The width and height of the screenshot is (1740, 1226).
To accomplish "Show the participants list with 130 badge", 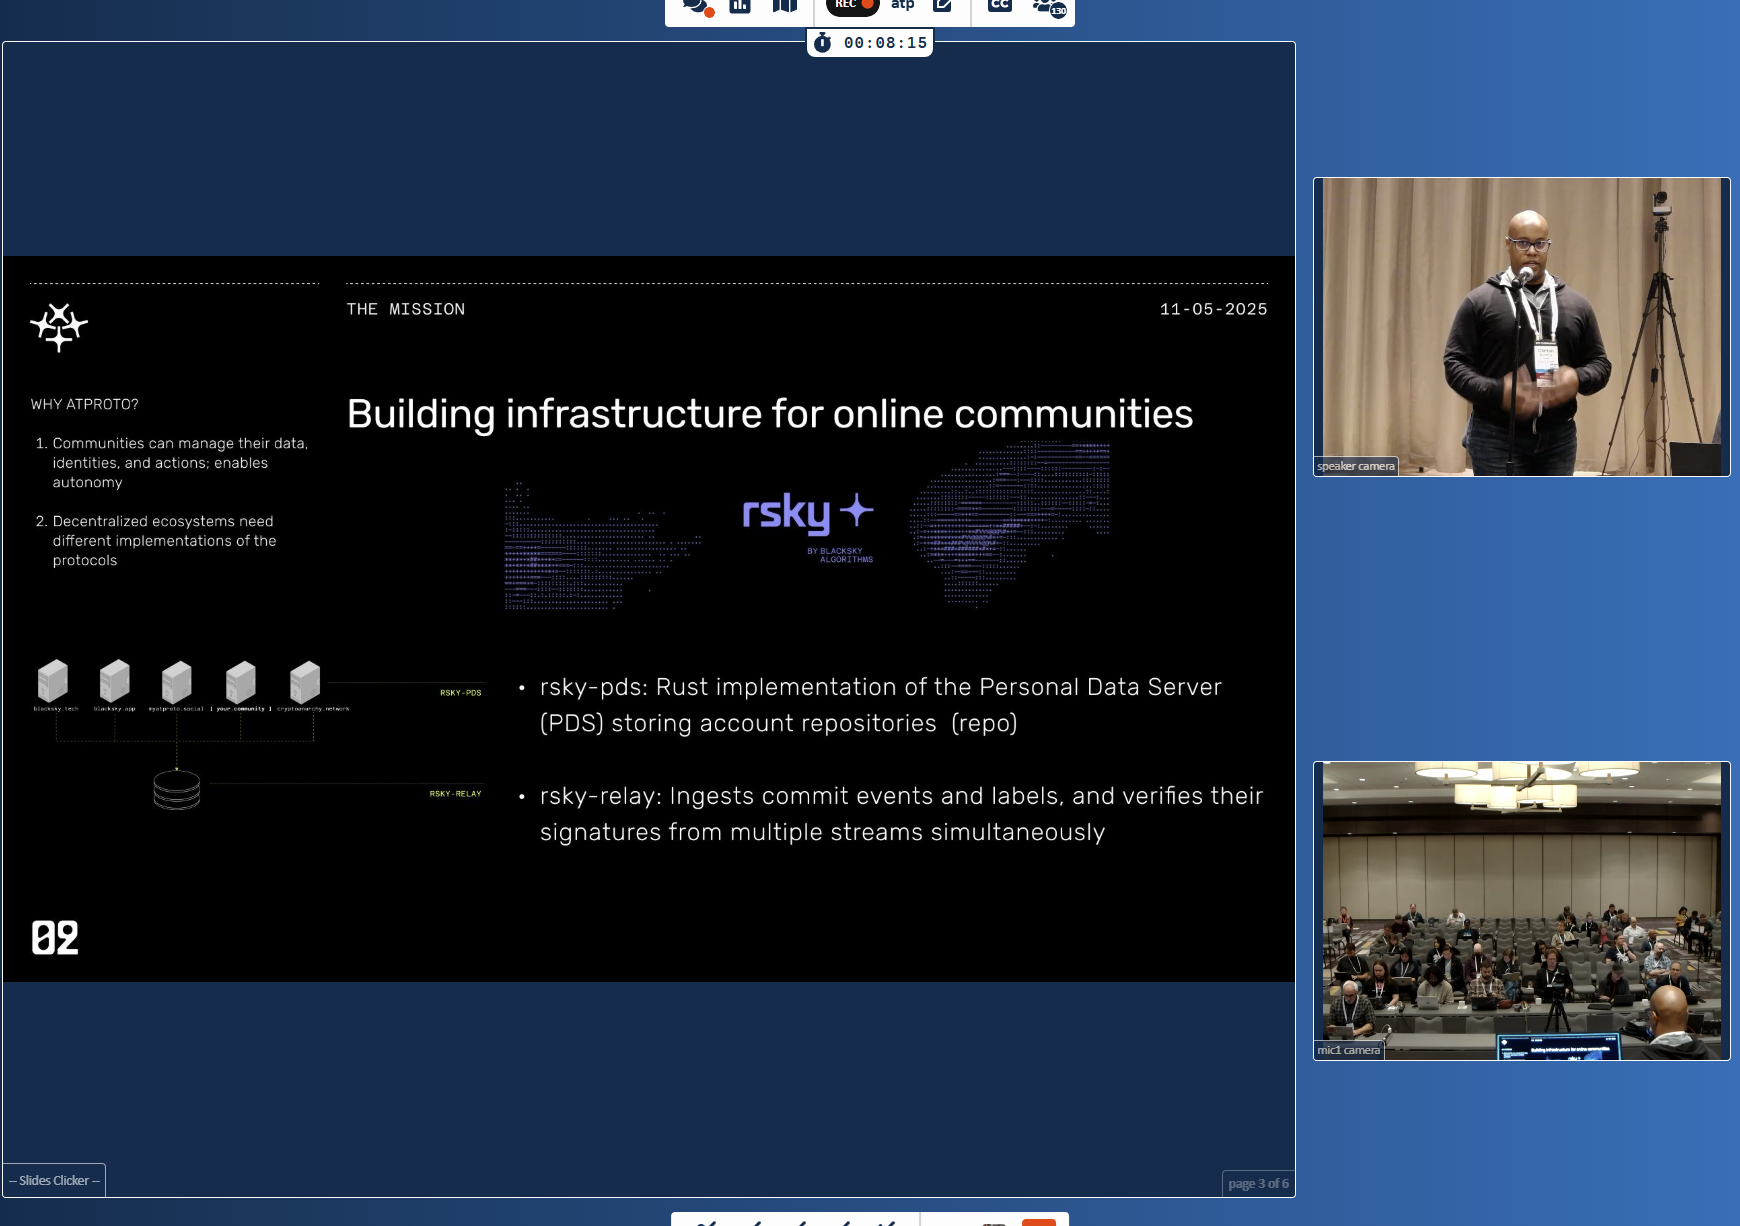I will pyautogui.click(x=1048, y=7).
